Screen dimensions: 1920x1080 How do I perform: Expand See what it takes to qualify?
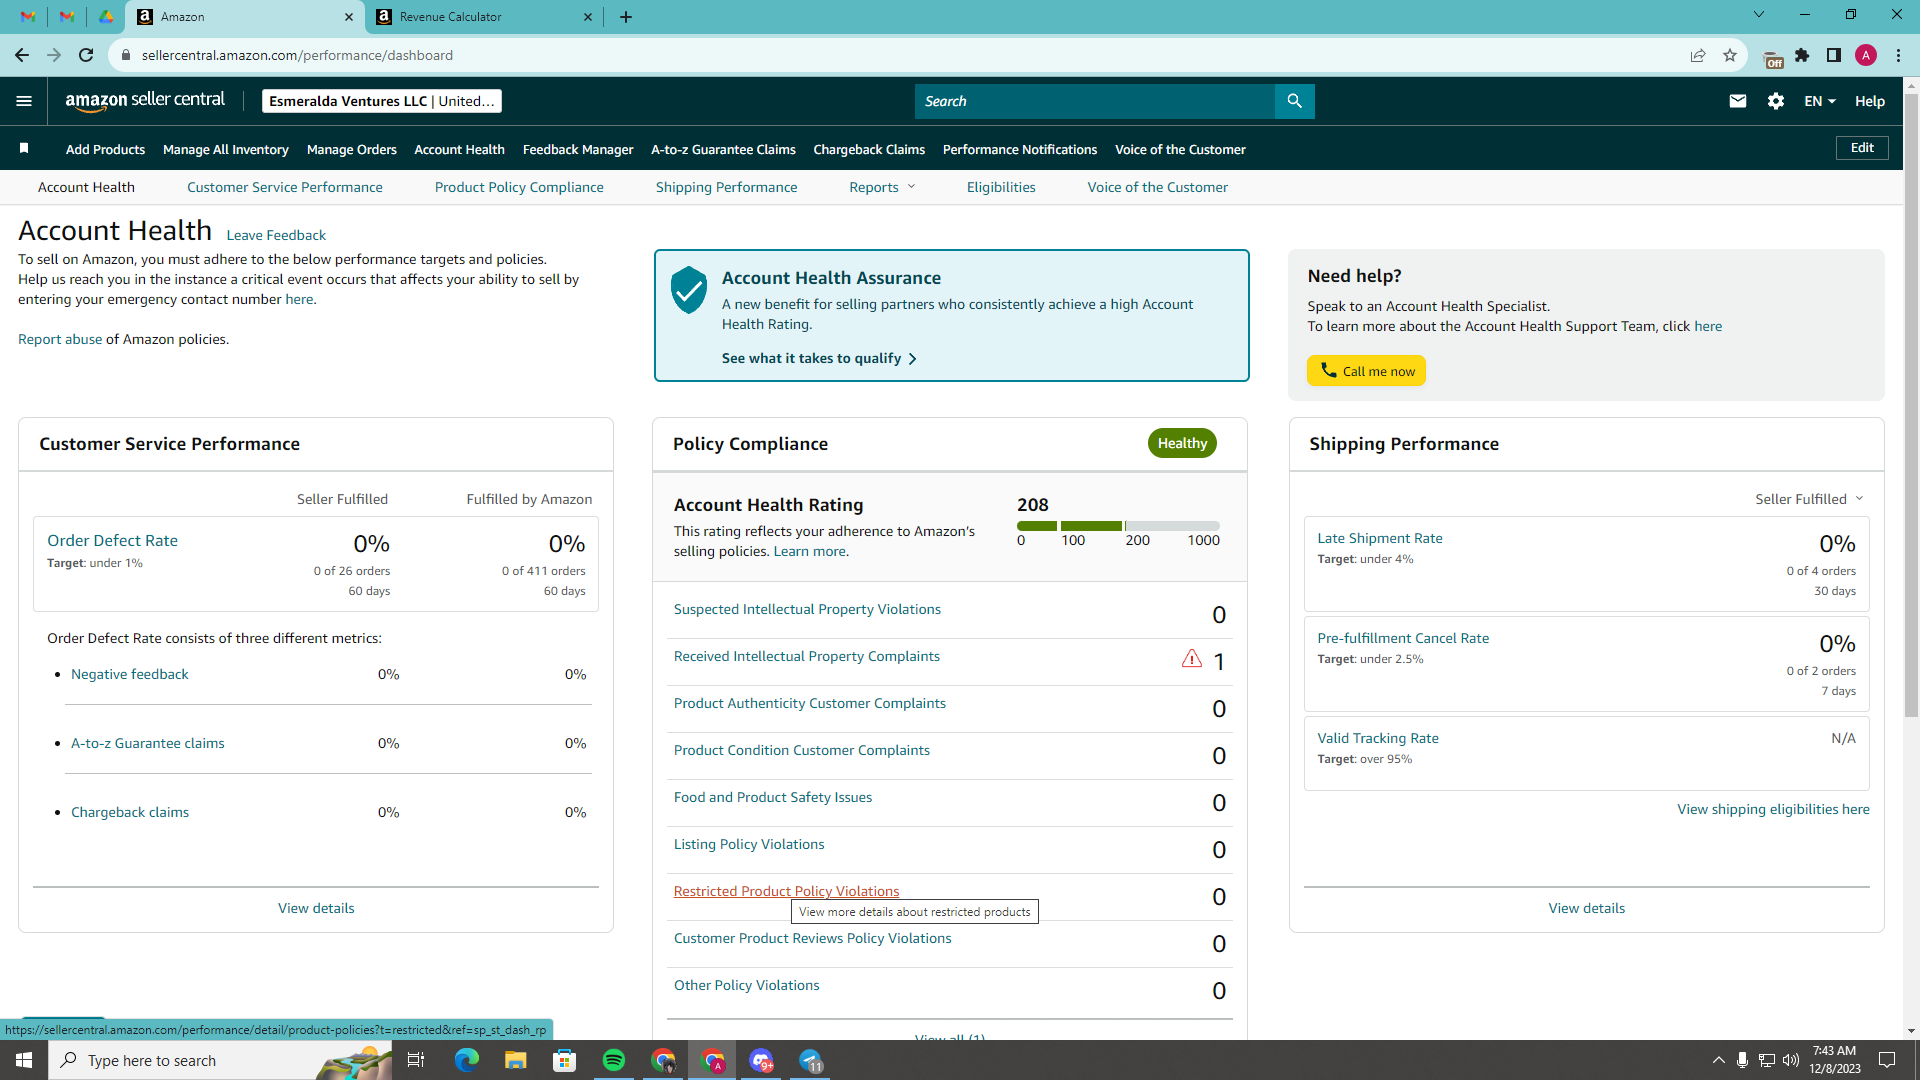click(x=819, y=358)
